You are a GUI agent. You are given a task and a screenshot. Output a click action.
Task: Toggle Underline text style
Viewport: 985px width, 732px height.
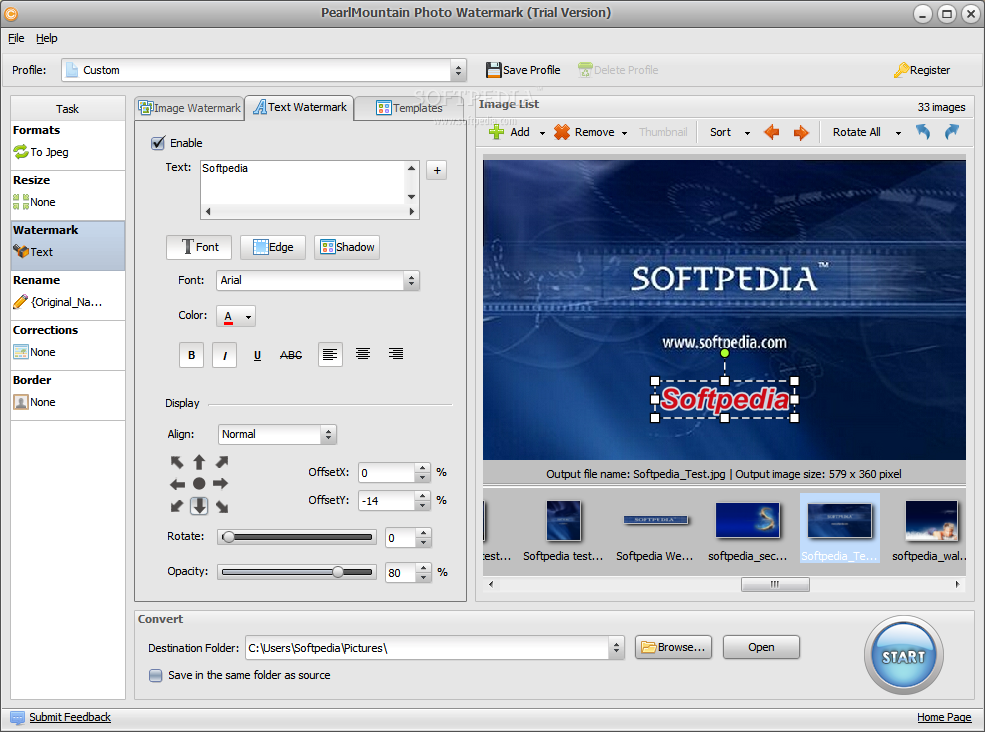[x=258, y=355]
